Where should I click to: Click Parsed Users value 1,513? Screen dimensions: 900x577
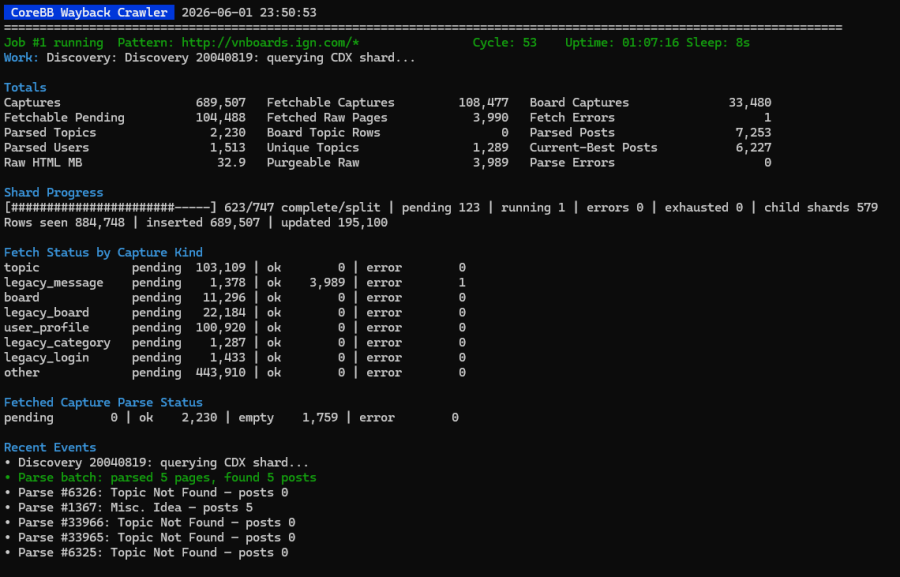click(227, 147)
